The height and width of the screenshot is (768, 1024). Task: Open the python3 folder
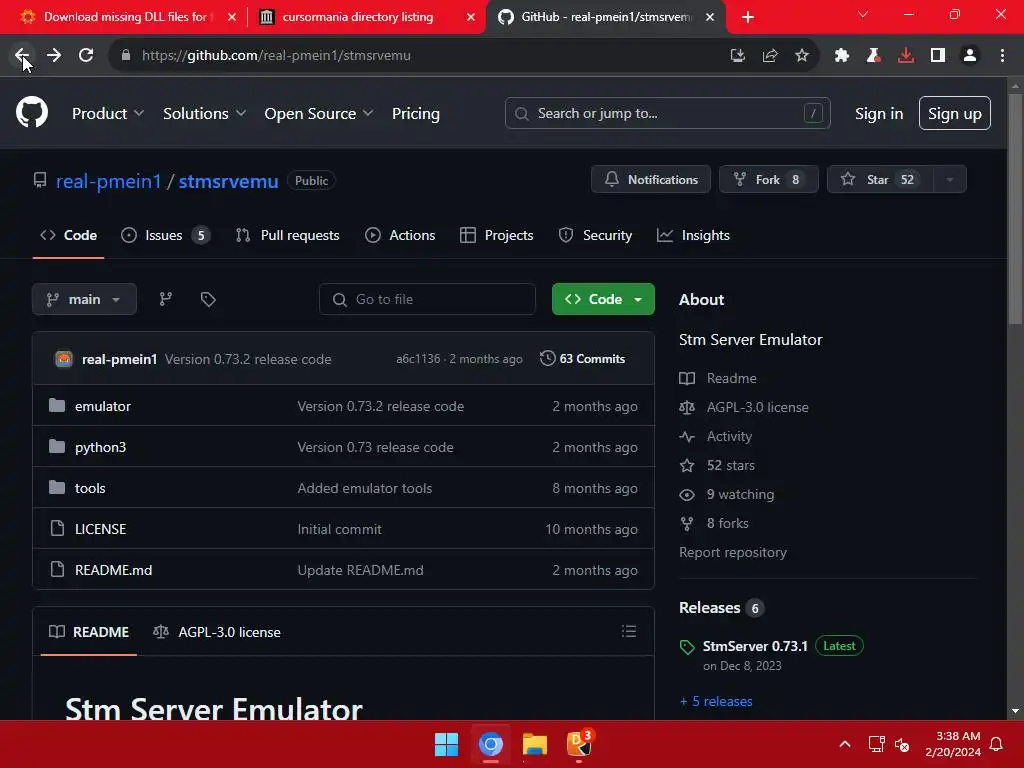pos(101,447)
